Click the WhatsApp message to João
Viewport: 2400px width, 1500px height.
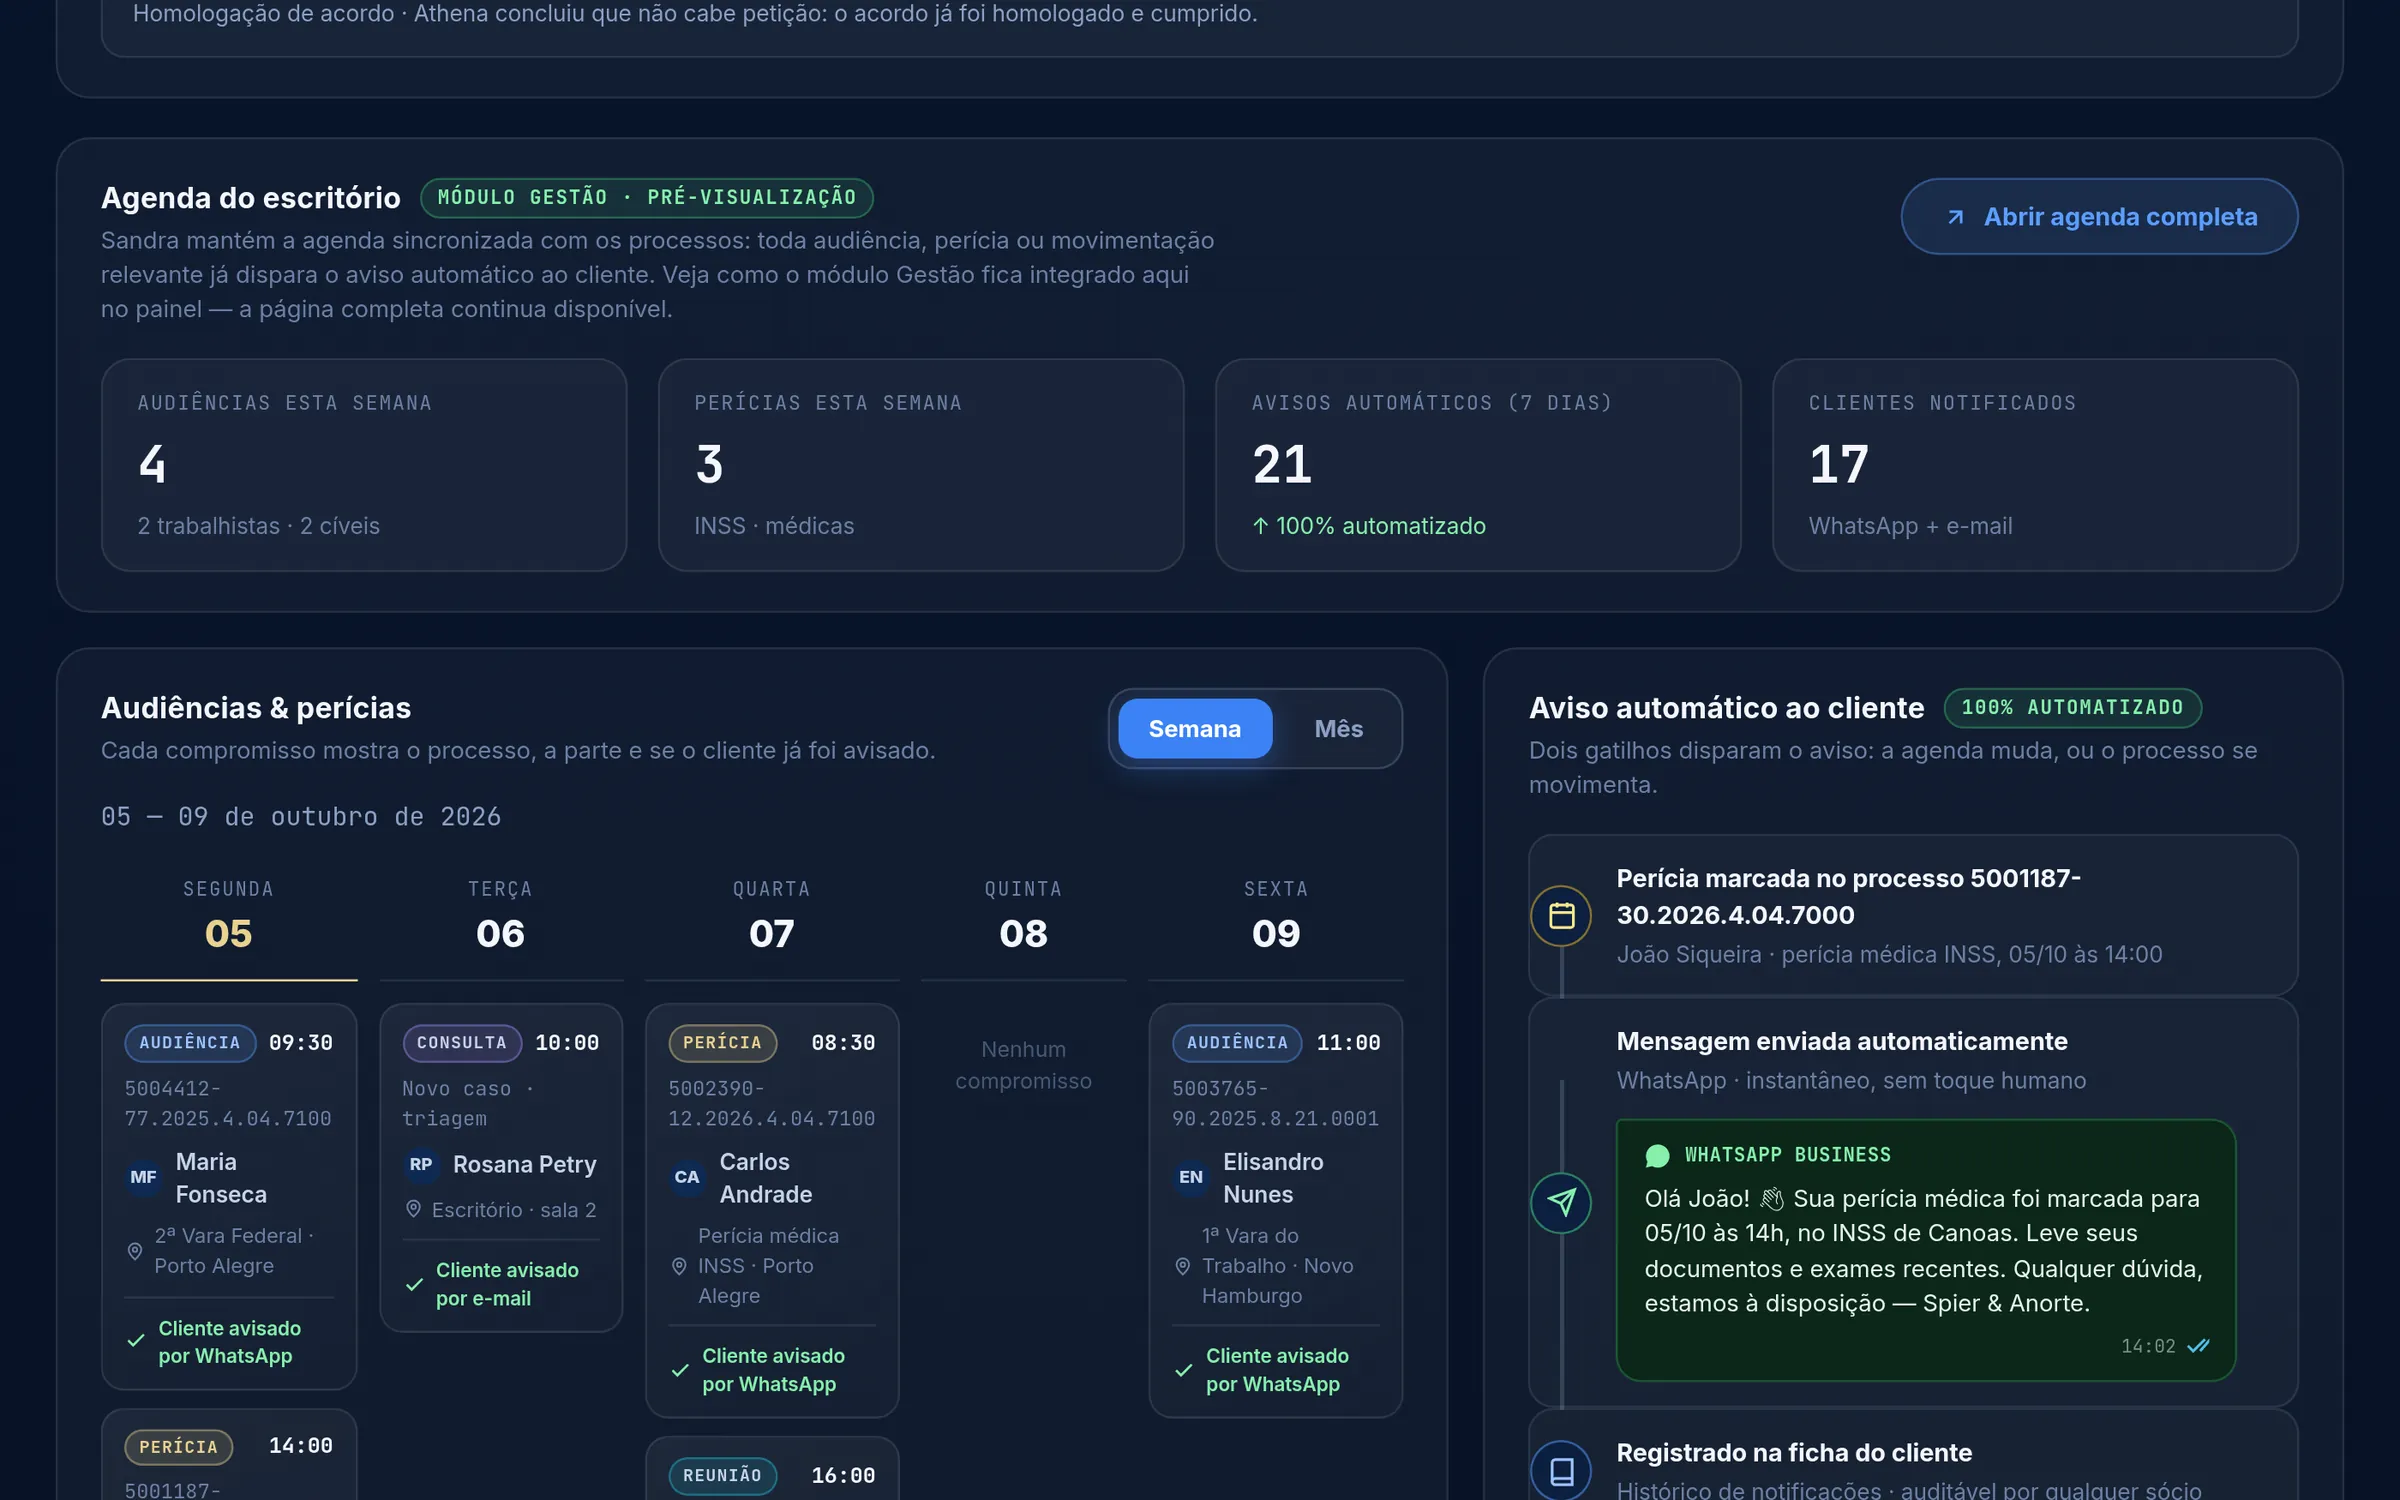[x=1926, y=1250]
